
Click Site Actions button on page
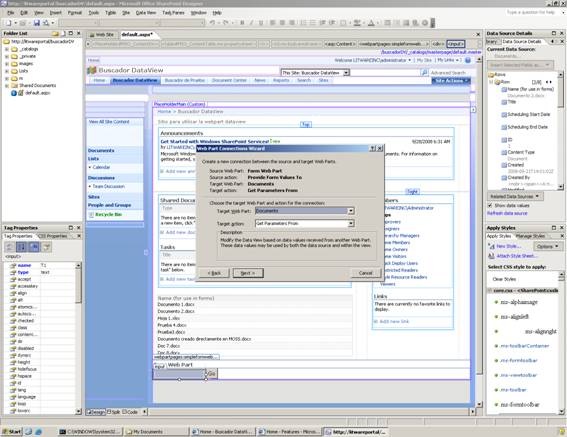pyautogui.click(x=451, y=80)
